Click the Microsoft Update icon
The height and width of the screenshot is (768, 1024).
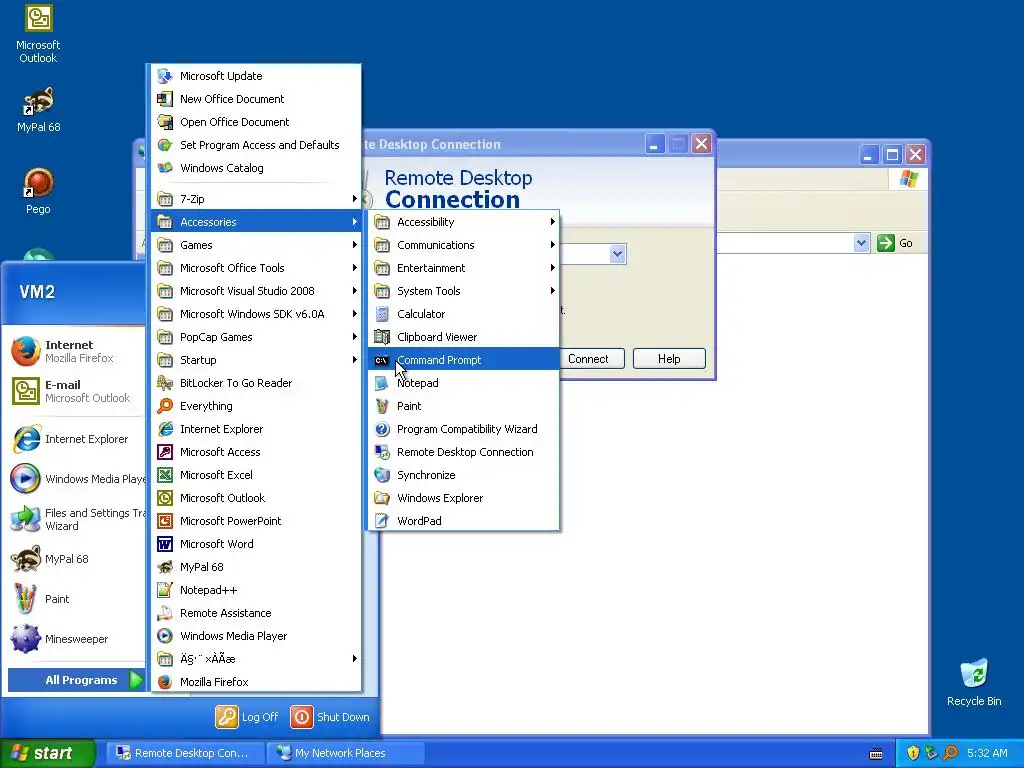[x=165, y=76]
